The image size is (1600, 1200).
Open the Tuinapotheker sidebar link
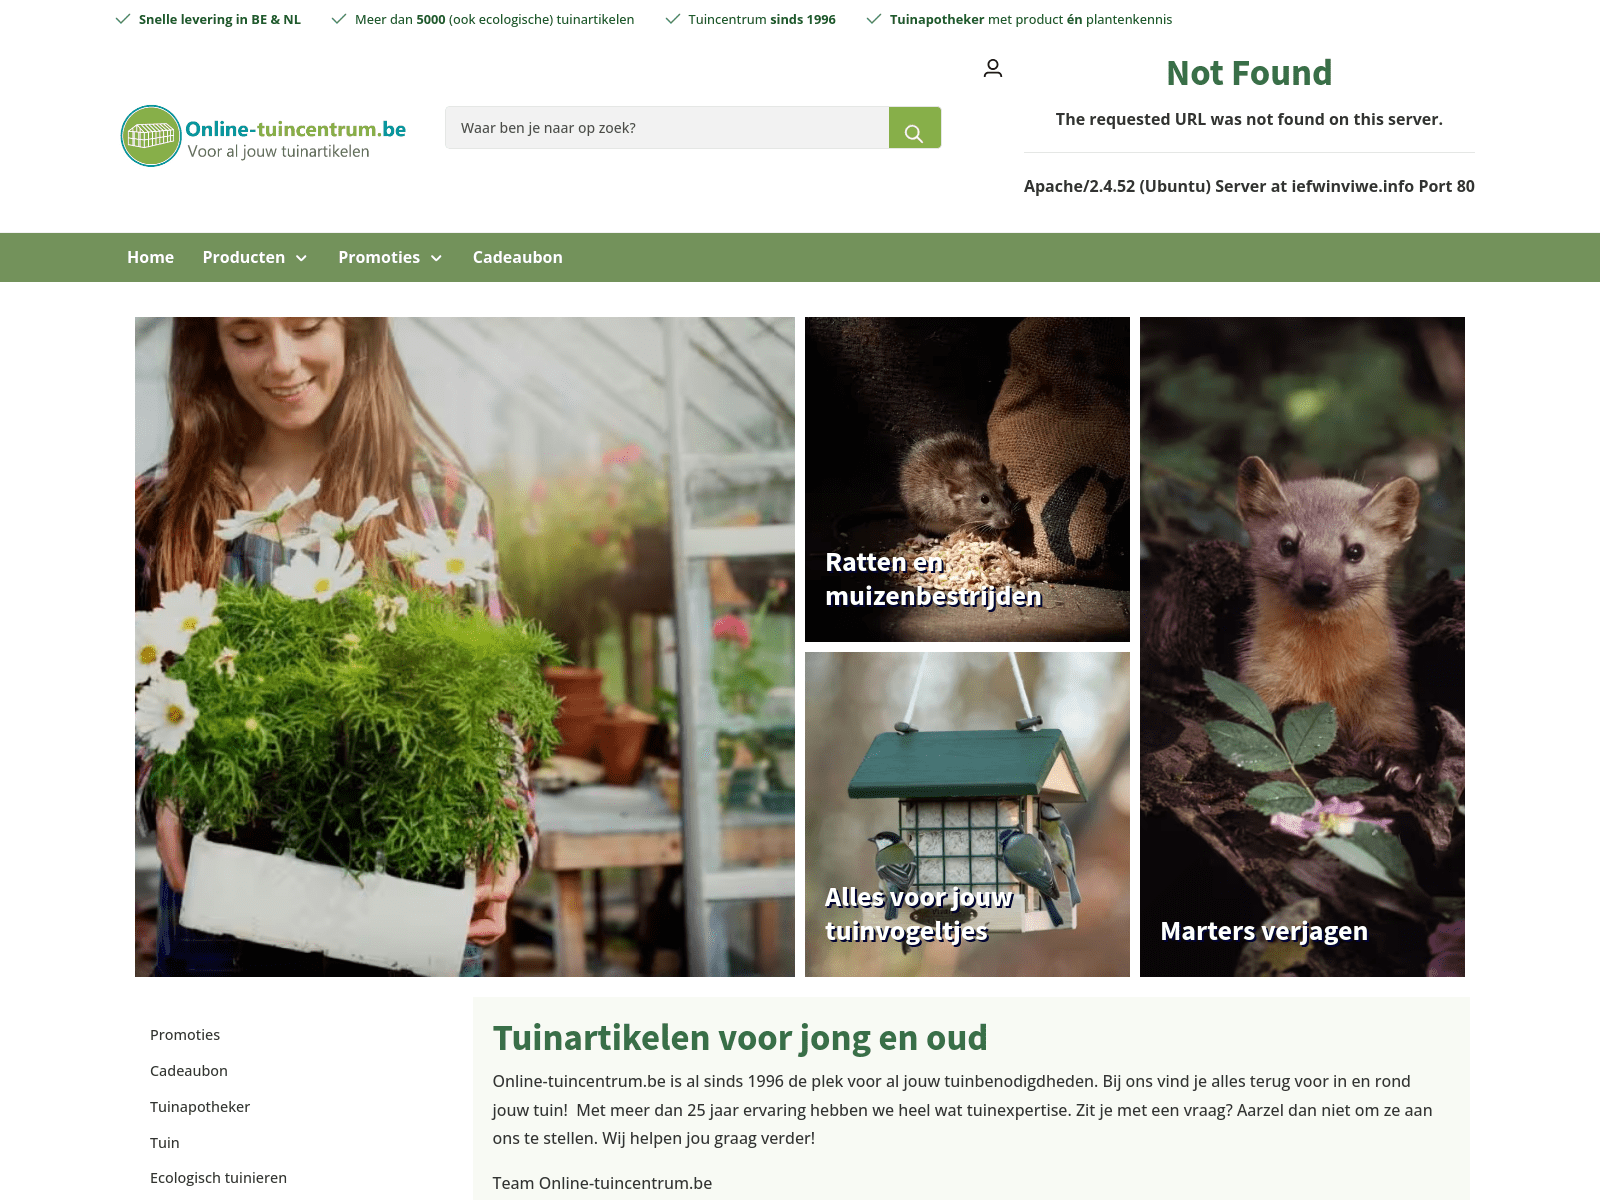pos(200,1107)
